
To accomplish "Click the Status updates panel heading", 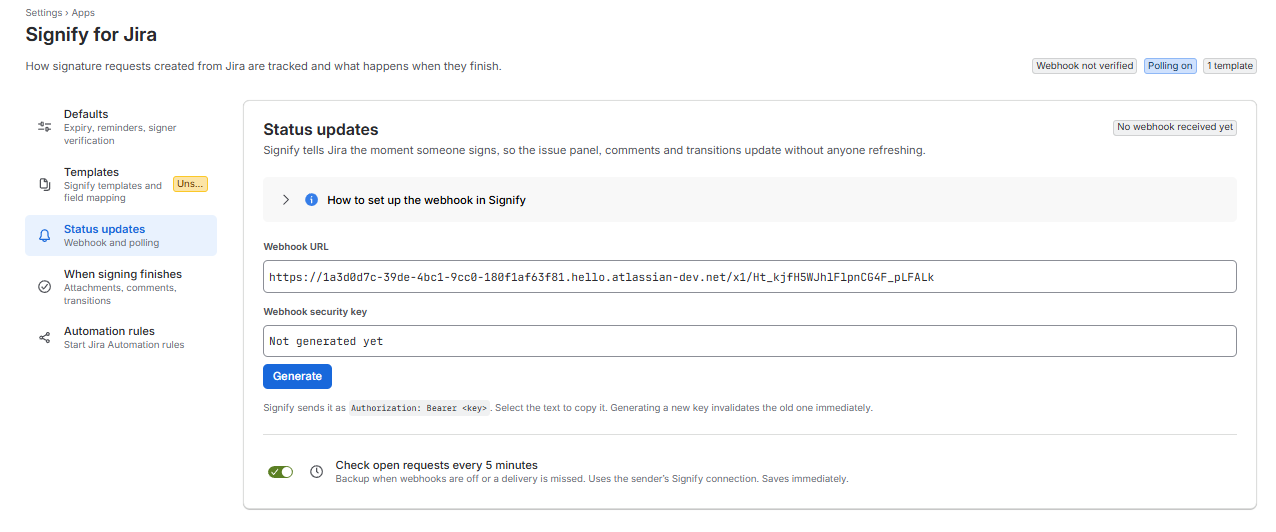I will [x=321, y=129].
